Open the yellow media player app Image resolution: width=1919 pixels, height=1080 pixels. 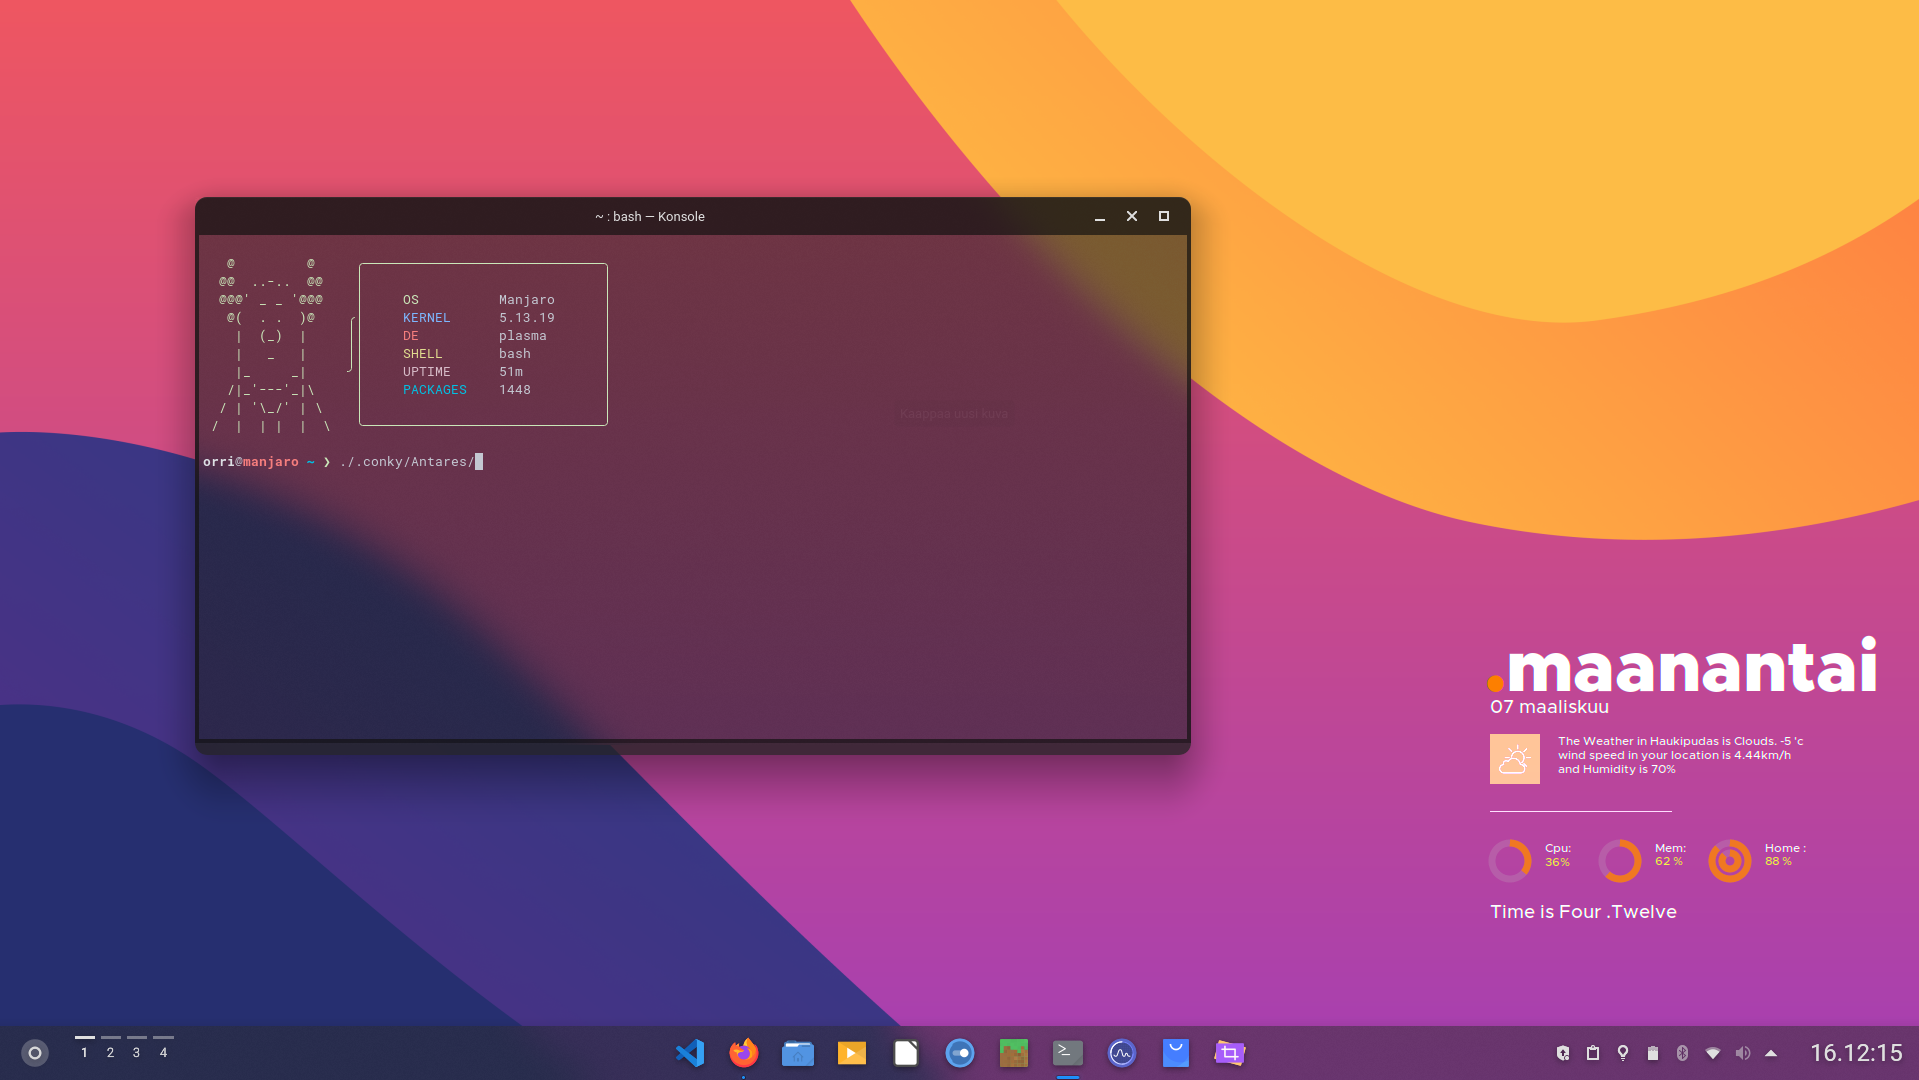(852, 1053)
